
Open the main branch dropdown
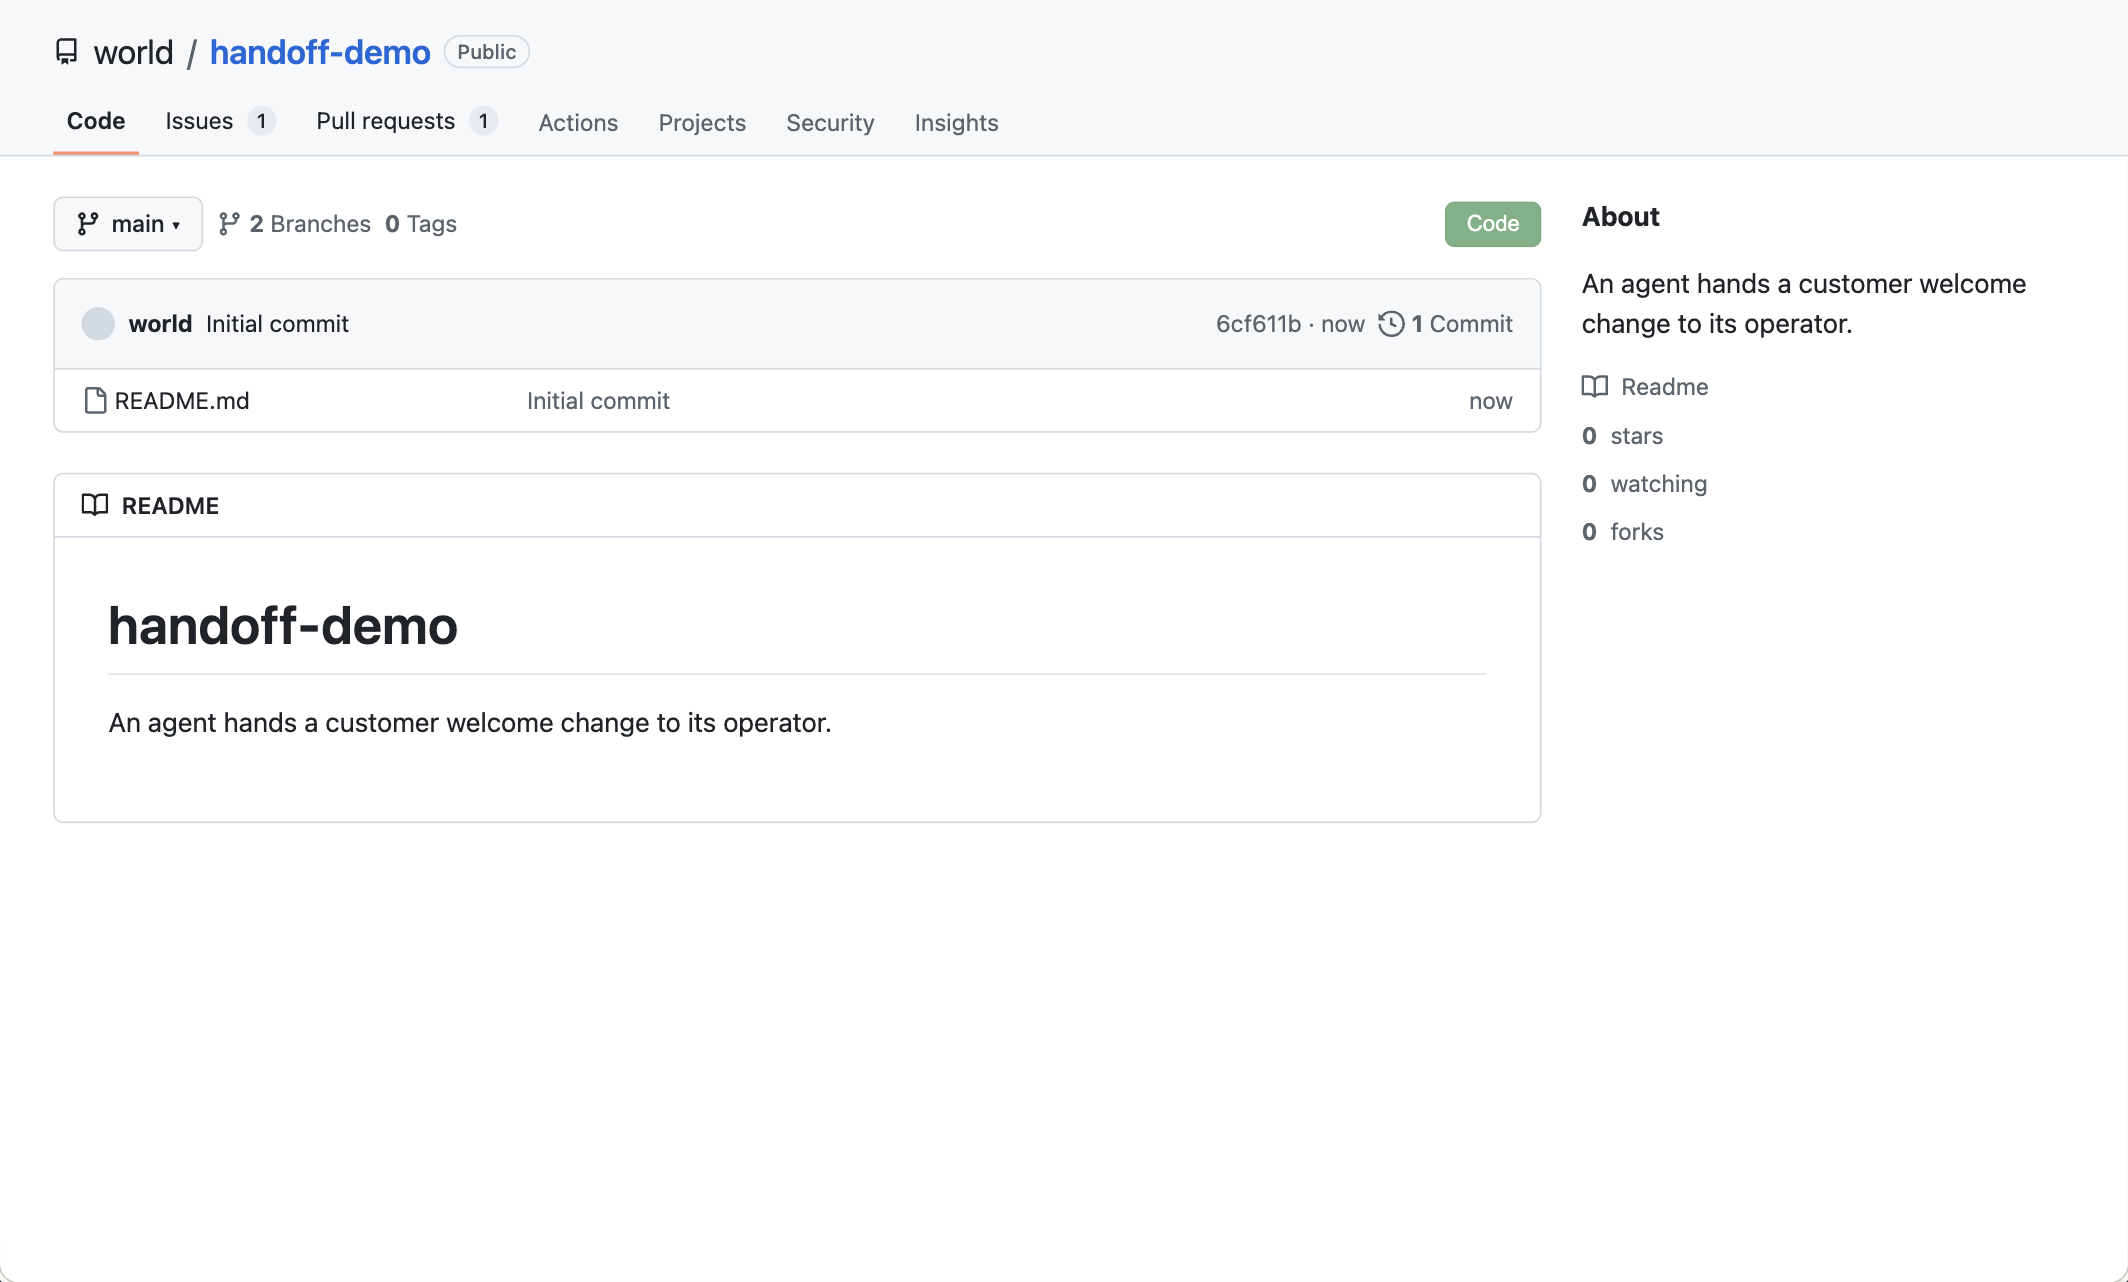(x=128, y=224)
